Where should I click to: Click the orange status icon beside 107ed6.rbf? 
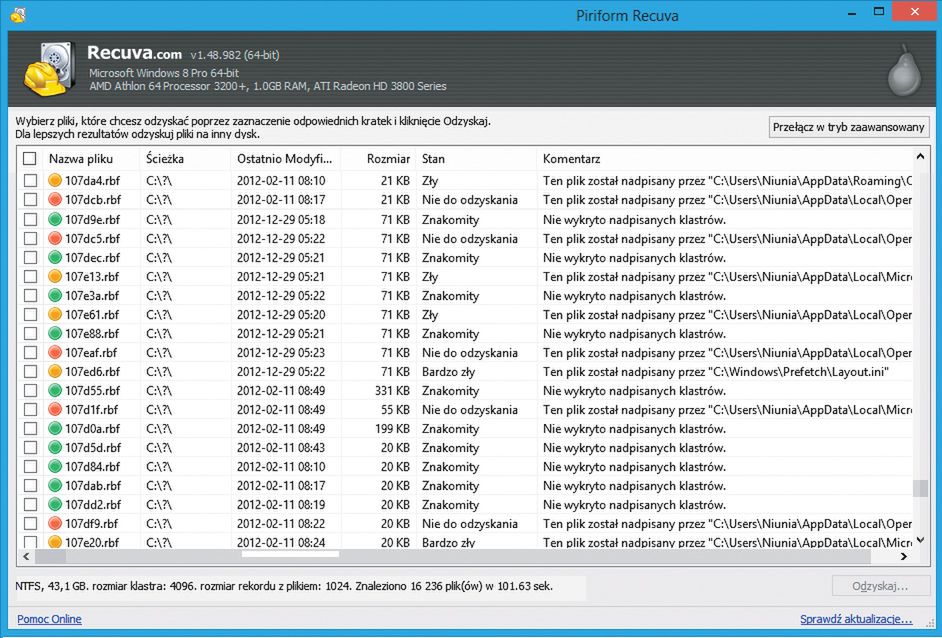55,371
